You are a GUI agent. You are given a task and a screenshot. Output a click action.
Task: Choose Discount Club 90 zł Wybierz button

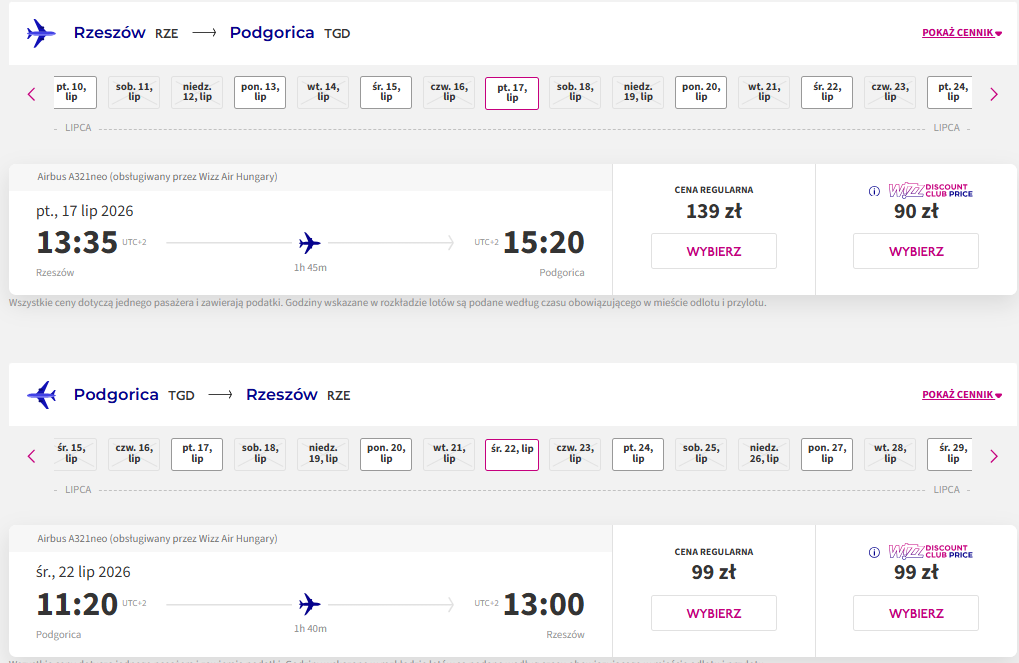pyautogui.click(x=916, y=251)
